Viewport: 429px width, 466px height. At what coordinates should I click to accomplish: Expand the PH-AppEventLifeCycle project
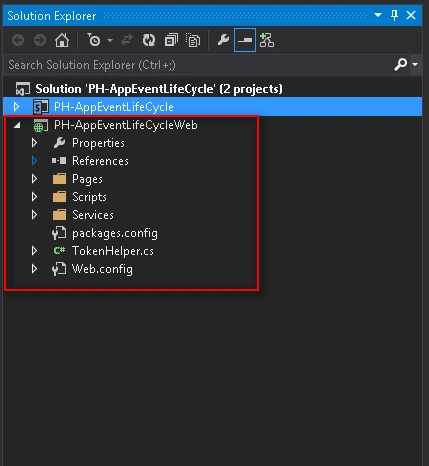(16, 107)
